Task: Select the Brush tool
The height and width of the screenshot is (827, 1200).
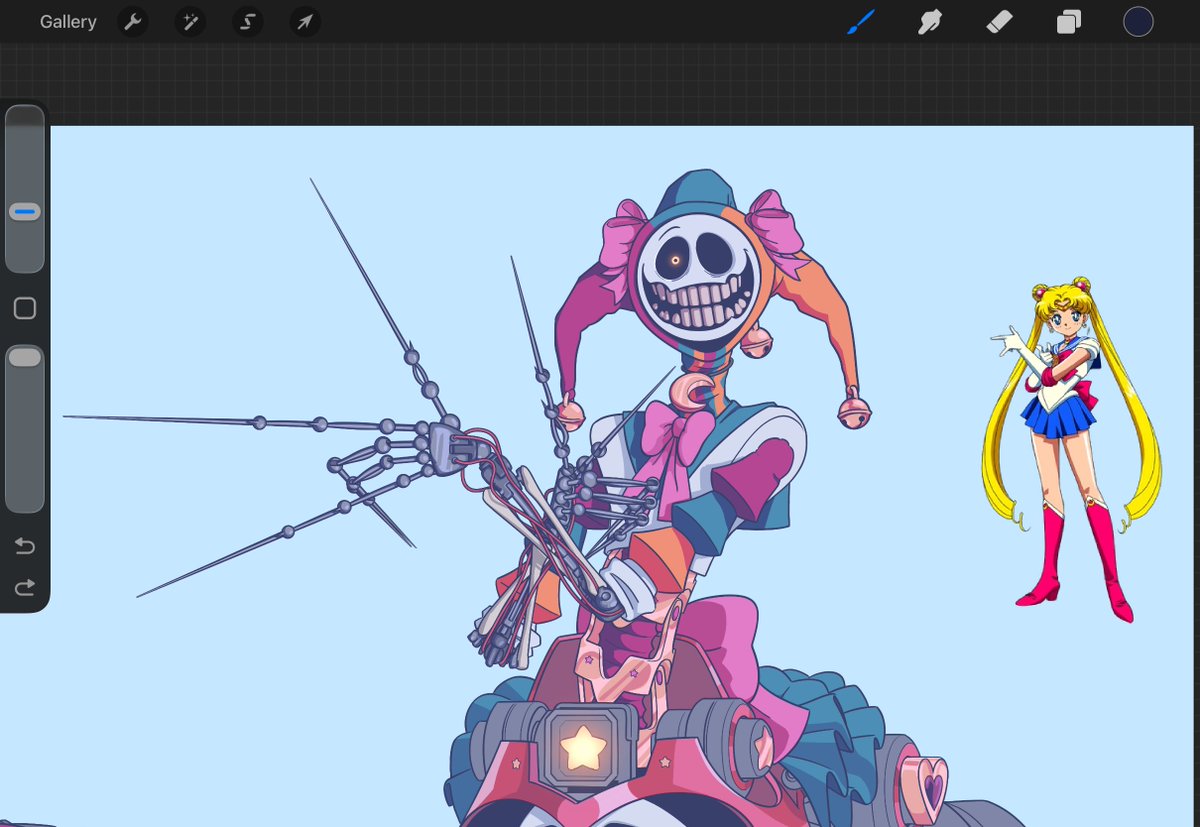Action: coord(861,21)
